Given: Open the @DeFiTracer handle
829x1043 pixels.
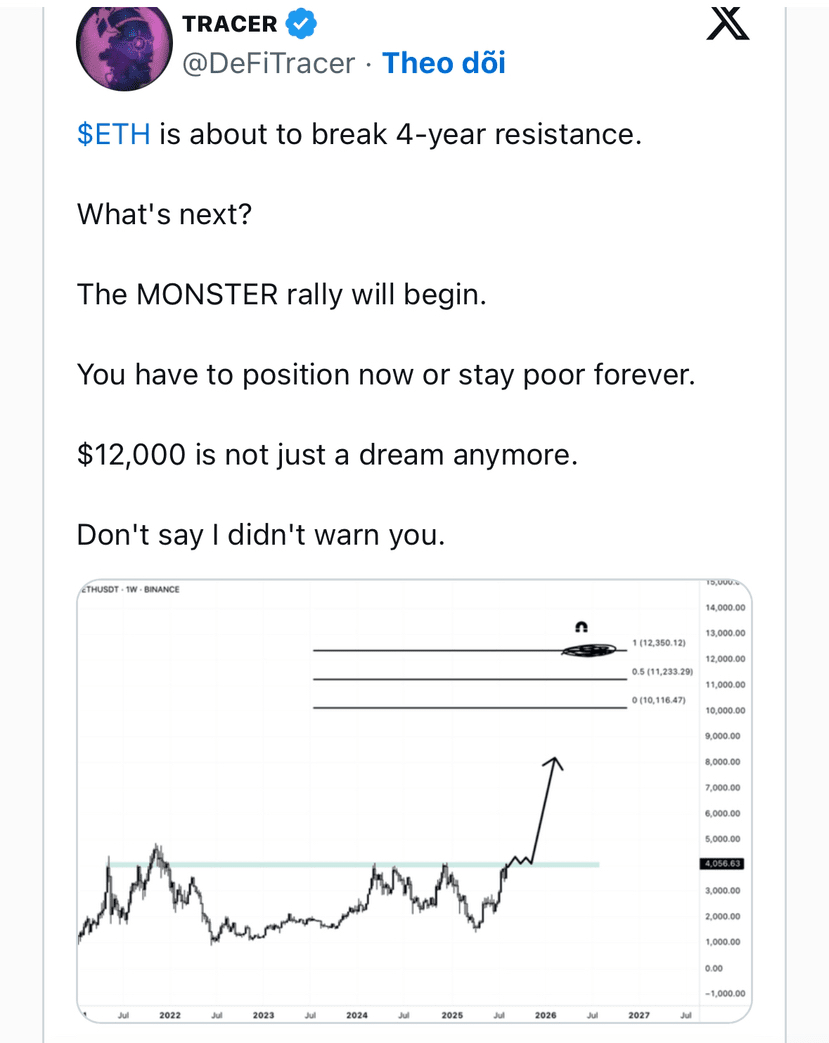Looking at the screenshot, I should (269, 64).
